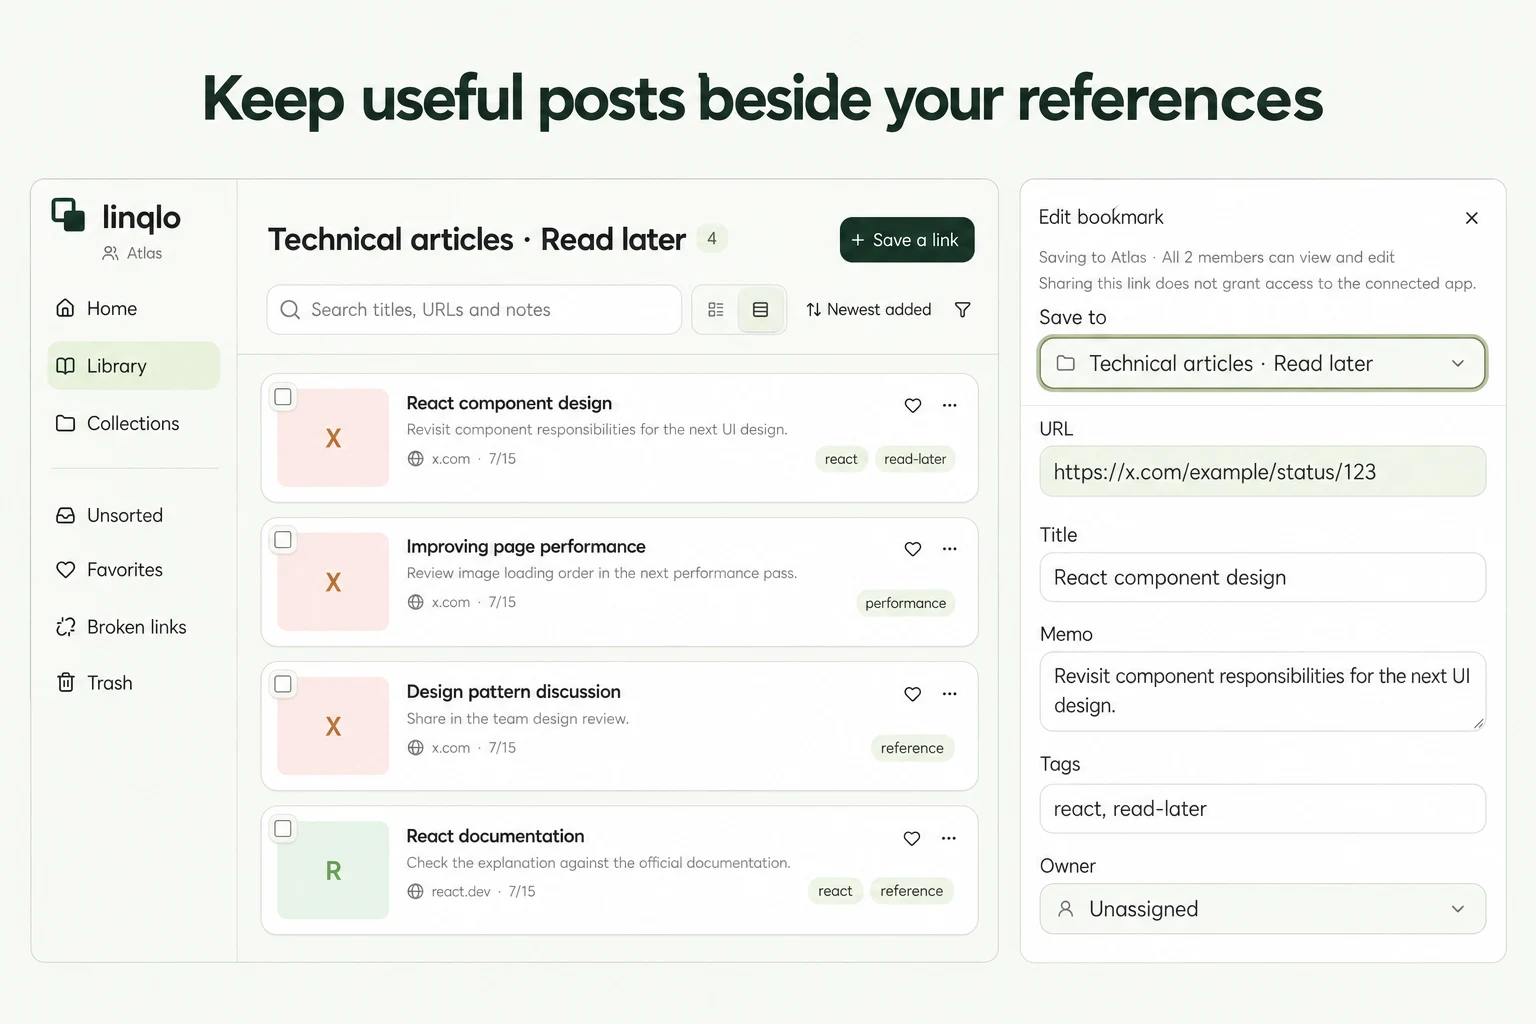Click the linqlo logo icon

point(68,215)
